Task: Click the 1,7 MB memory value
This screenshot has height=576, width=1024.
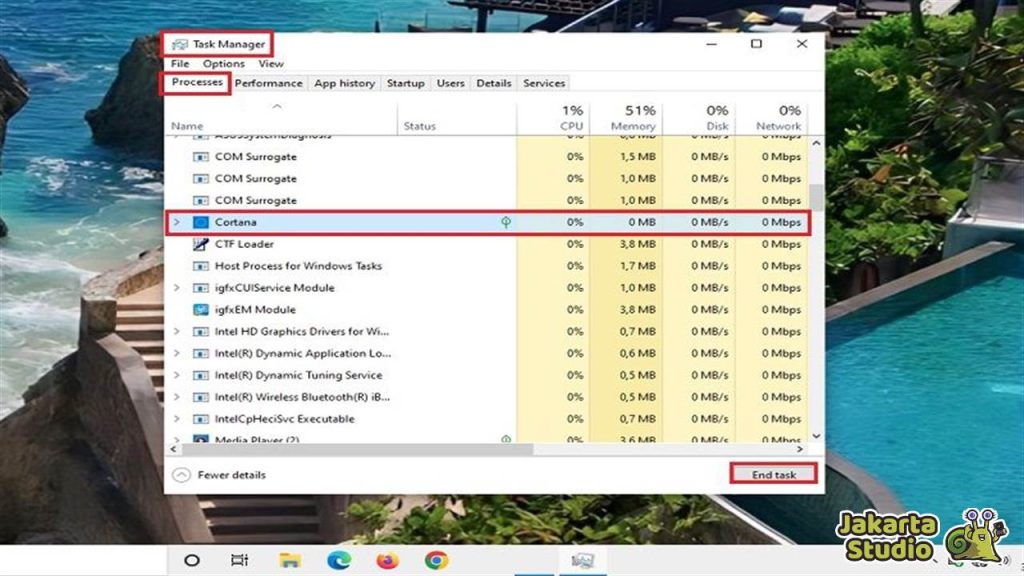Action: click(637, 266)
